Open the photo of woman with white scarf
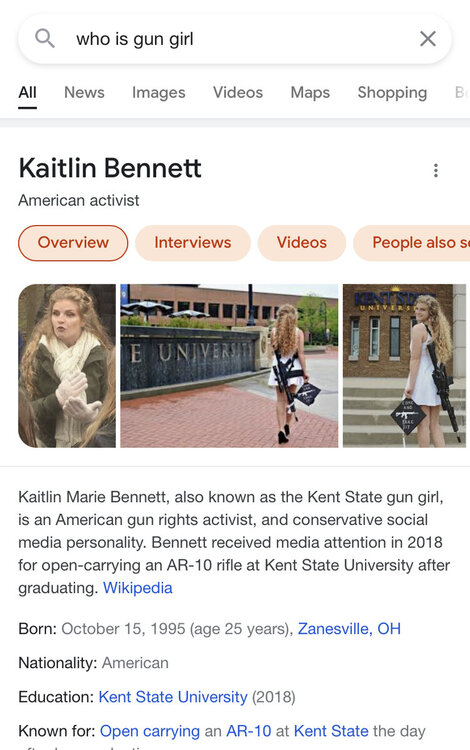Viewport: 470px width, 750px height. tap(67, 366)
